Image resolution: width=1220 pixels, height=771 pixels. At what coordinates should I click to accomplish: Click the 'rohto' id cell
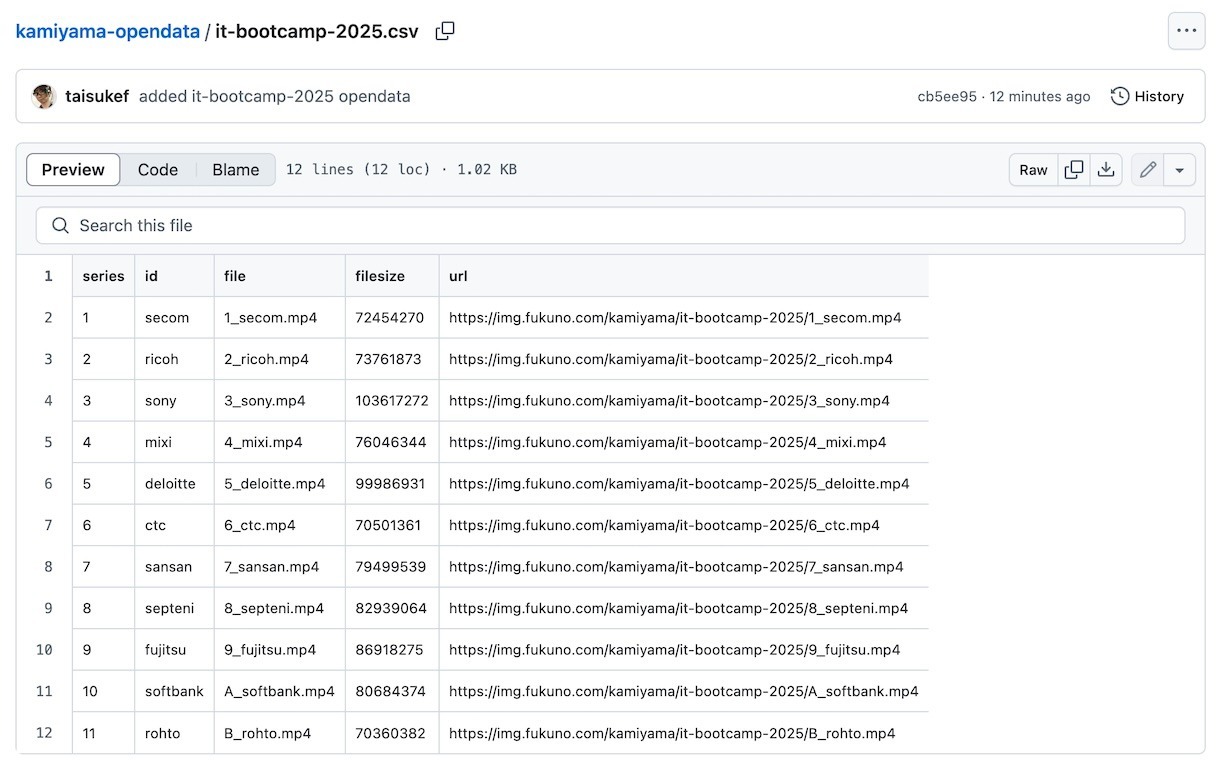tap(175, 733)
